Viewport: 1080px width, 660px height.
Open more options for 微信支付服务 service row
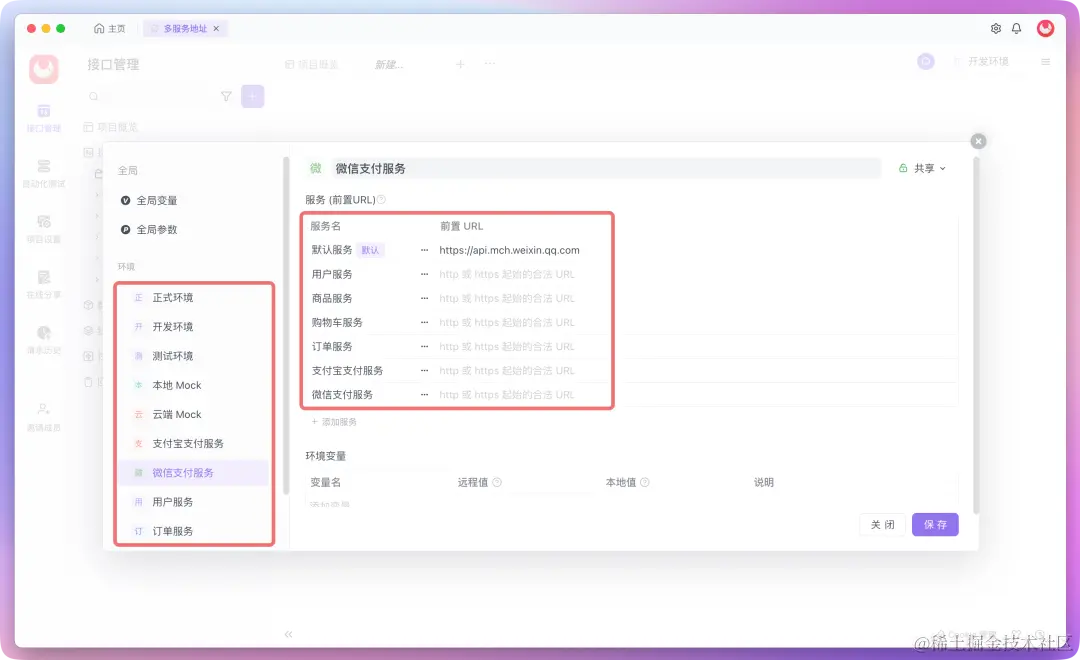coord(424,395)
